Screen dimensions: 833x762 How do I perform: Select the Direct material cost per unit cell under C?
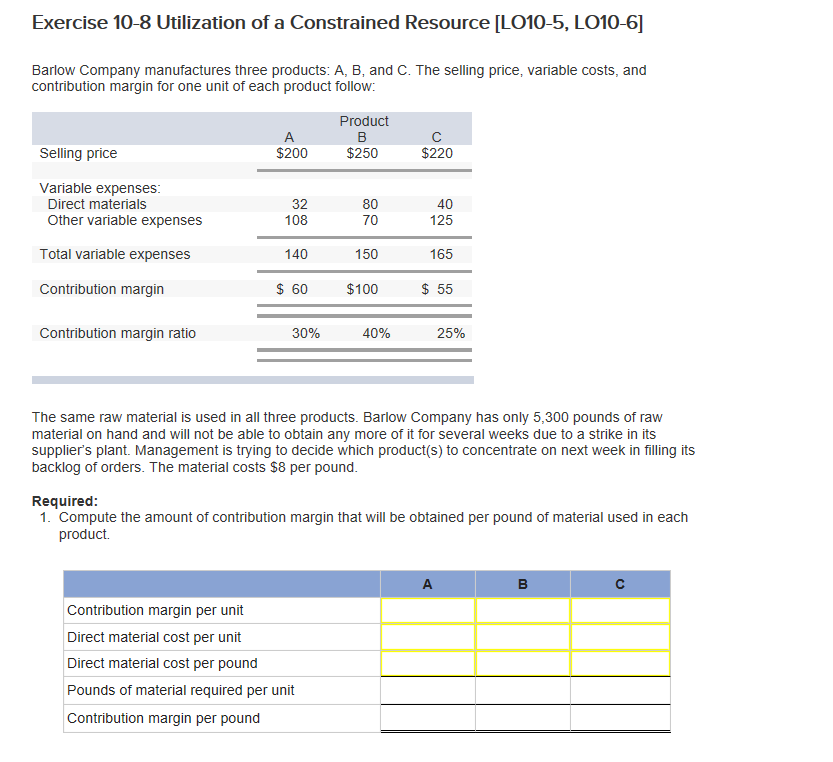620,637
